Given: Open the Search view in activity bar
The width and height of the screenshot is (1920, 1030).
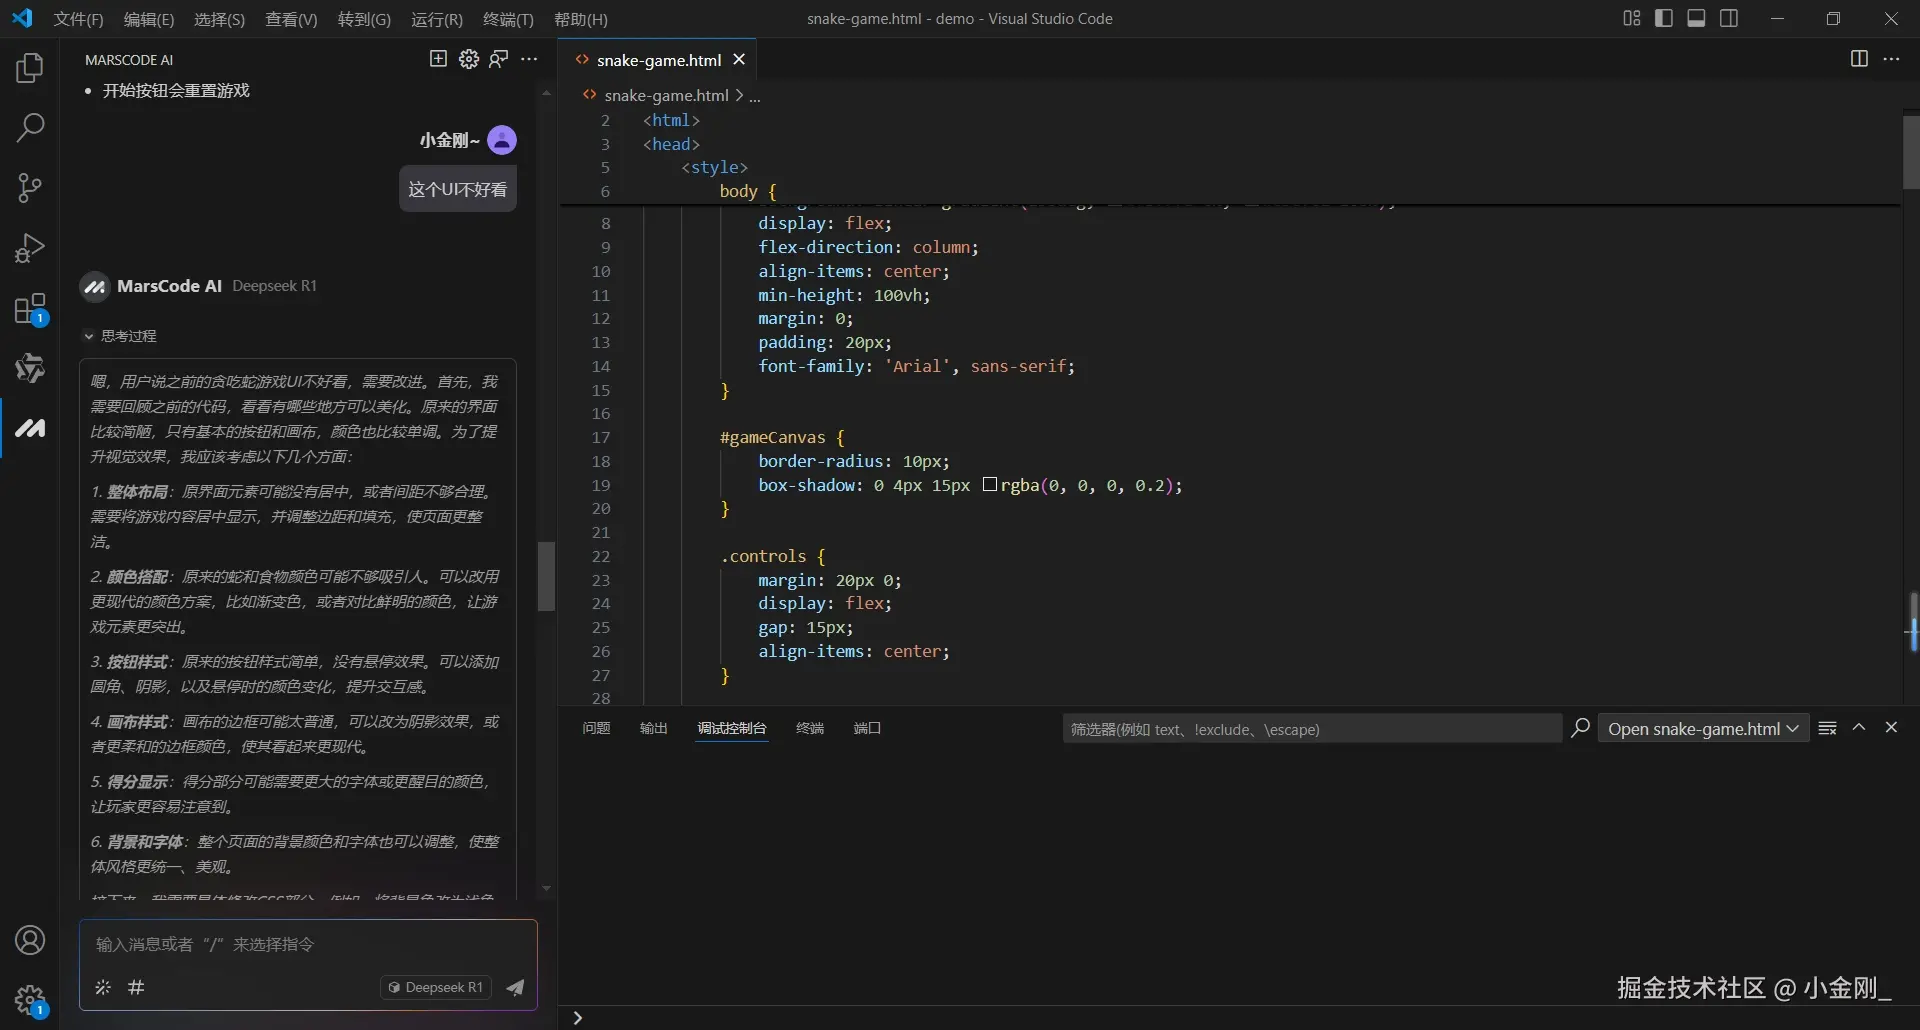Looking at the screenshot, I should tap(30, 128).
